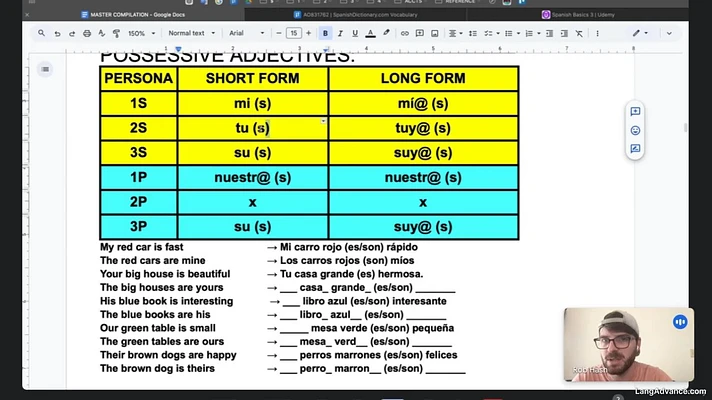Activate the paint format tool

pyautogui.click(x=116, y=33)
